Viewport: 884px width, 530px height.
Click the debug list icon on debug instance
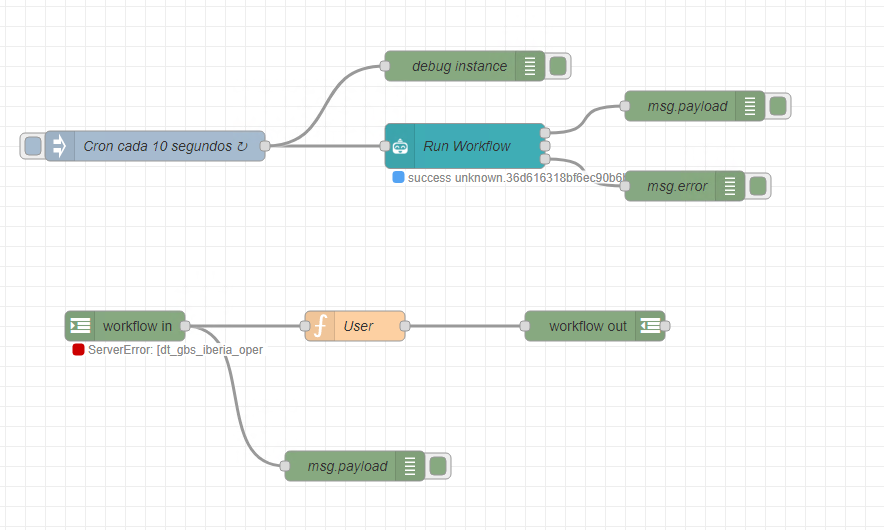click(x=530, y=66)
